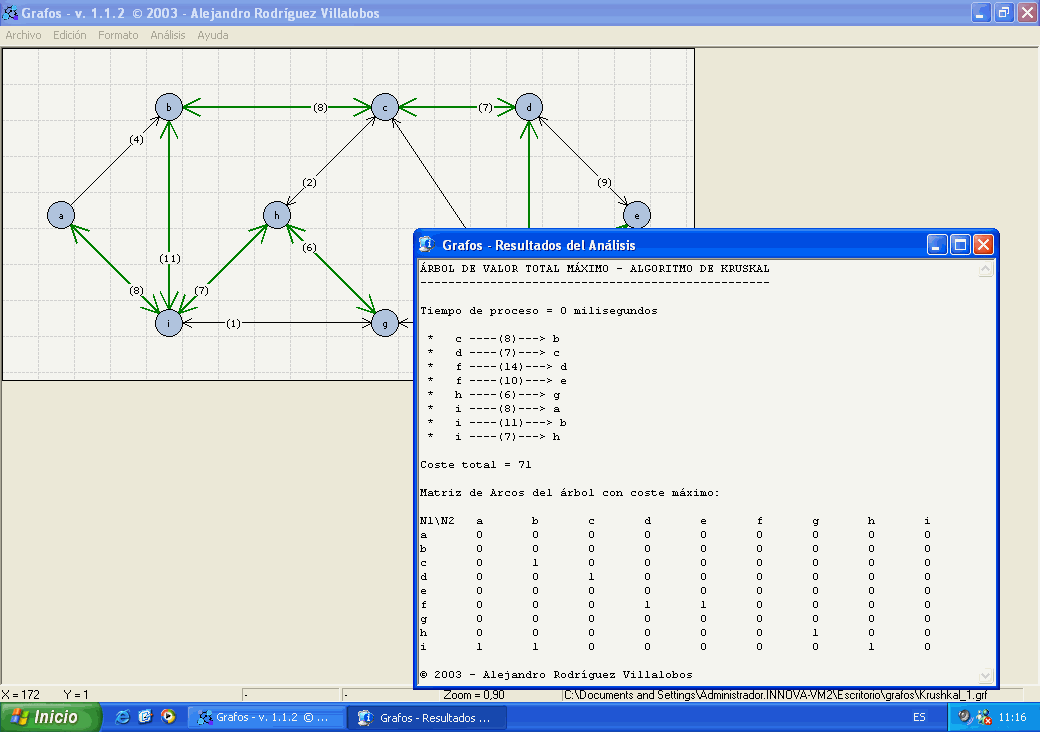The image size is (1040, 732).
Task: Select node g in the graph
Action: (385, 323)
